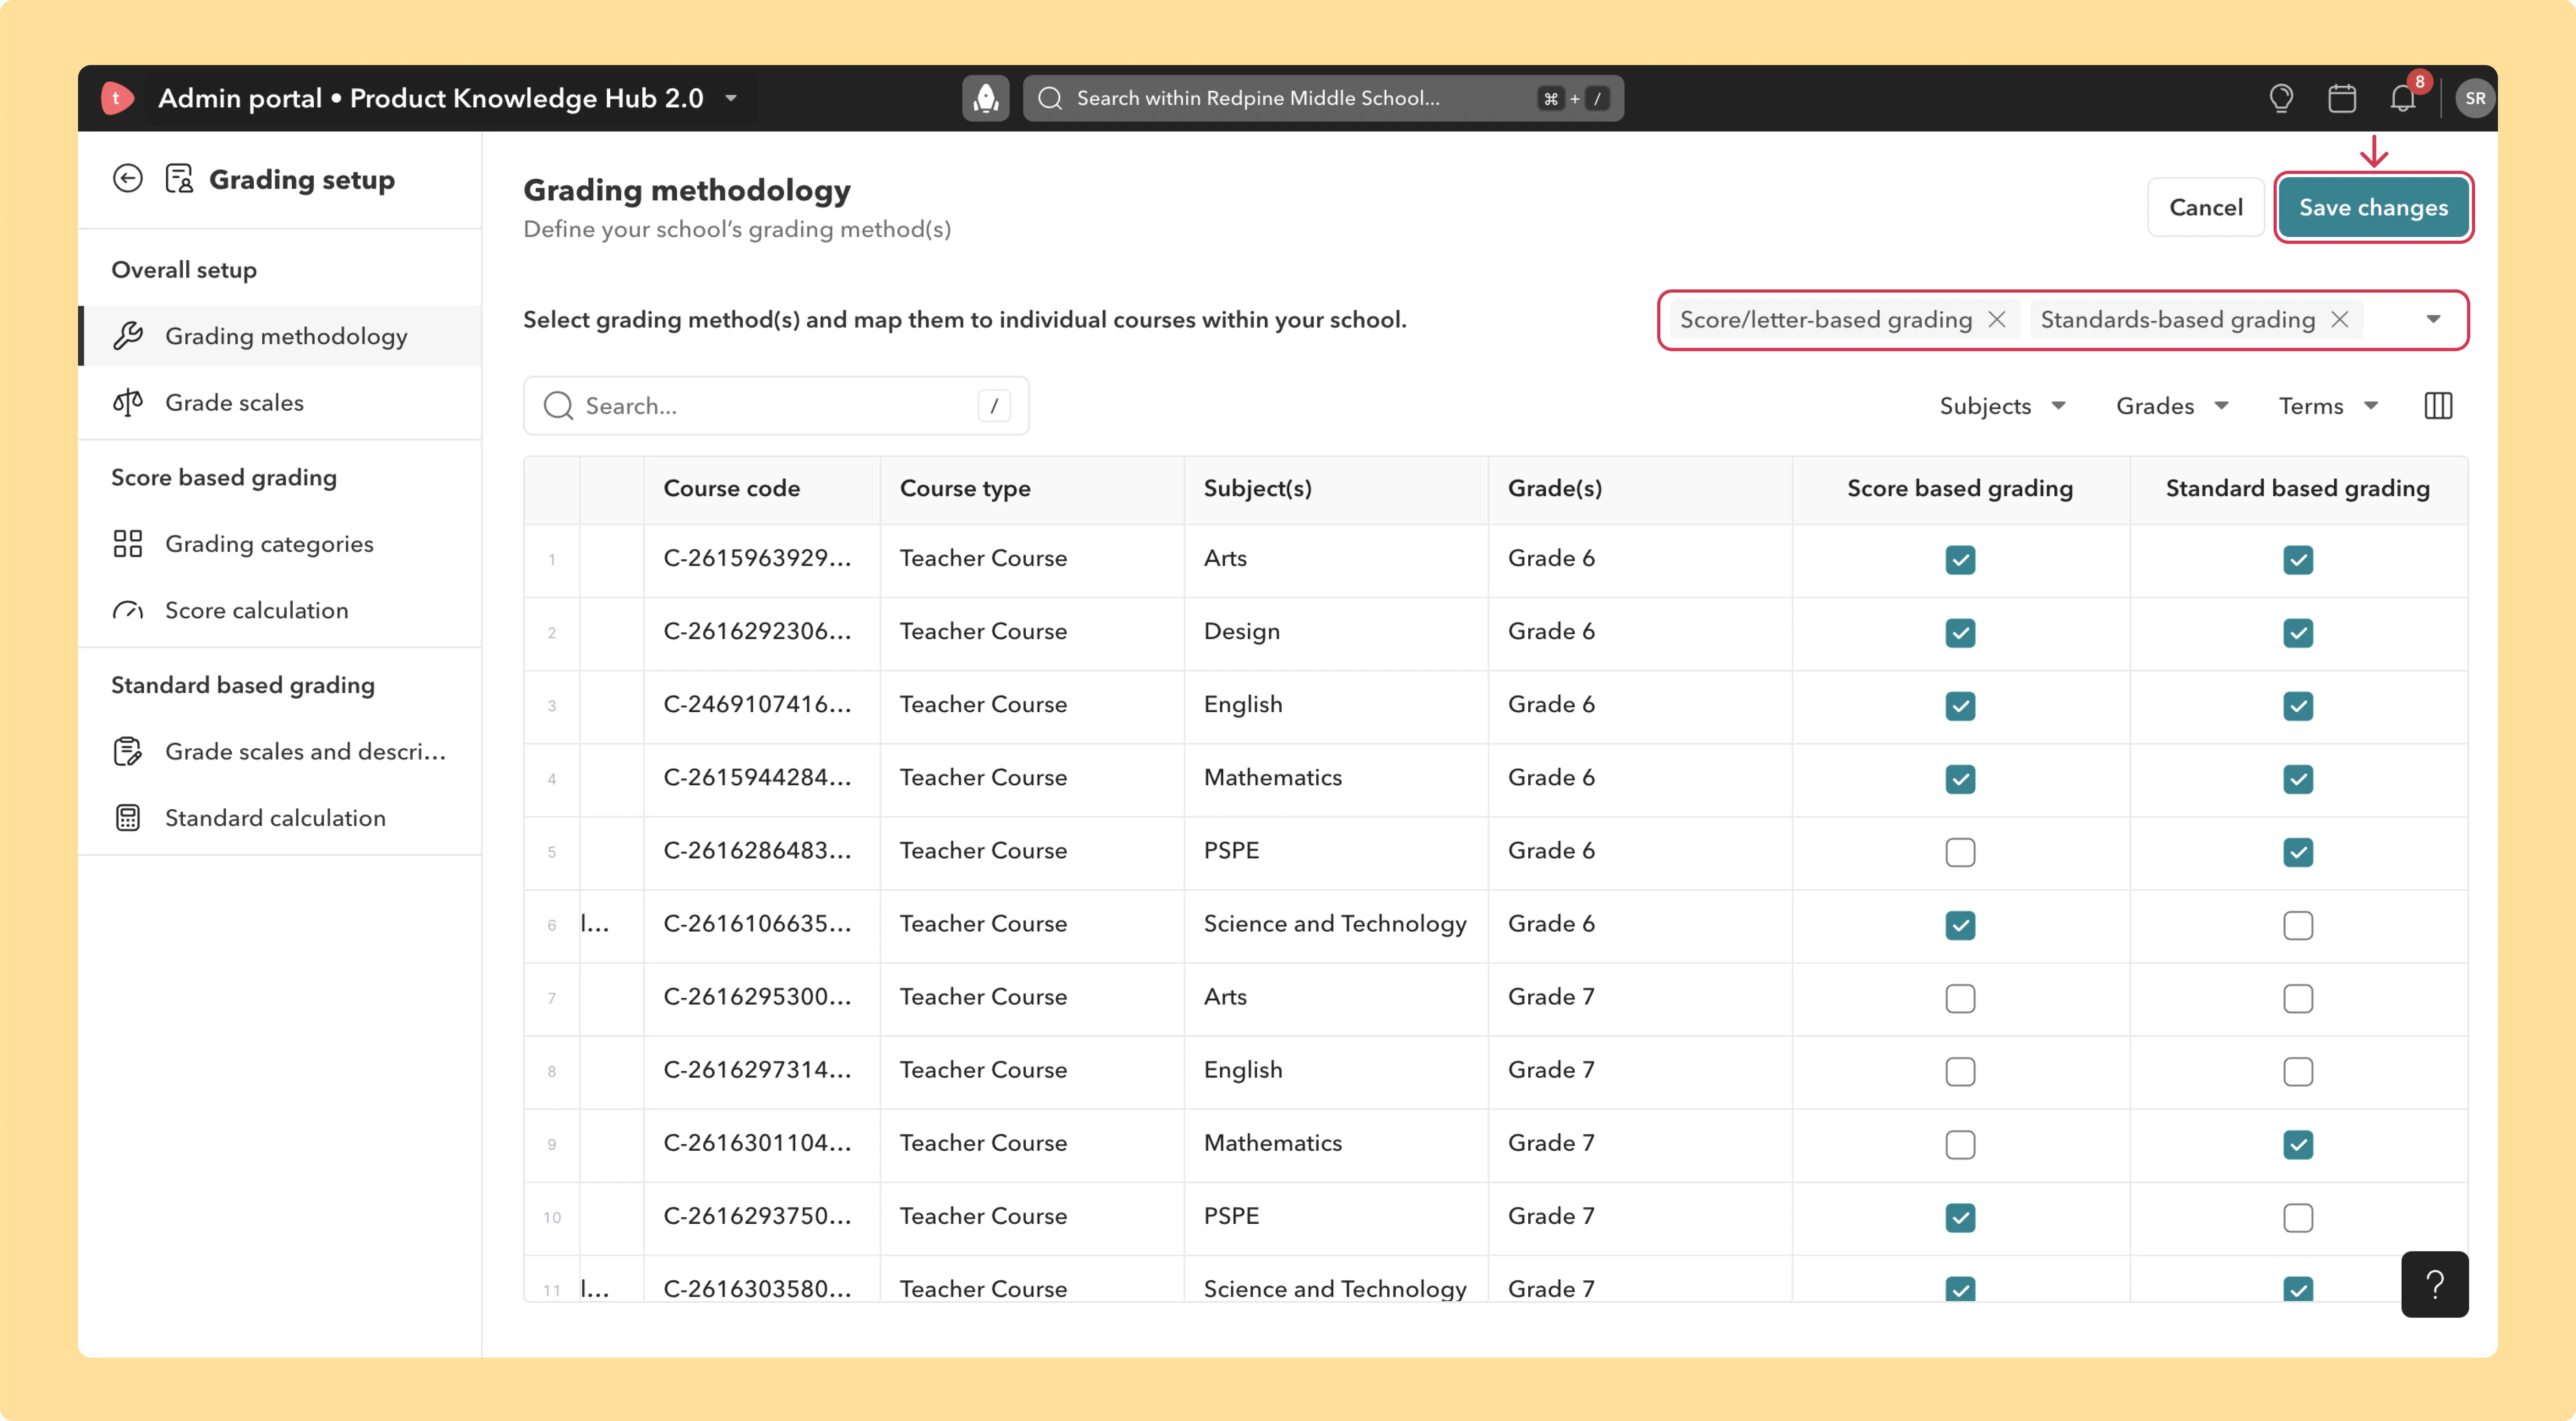Check Score based grading for Grade 7 Arts
Viewport: 2576px width, 1421px height.
[x=1960, y=998]
